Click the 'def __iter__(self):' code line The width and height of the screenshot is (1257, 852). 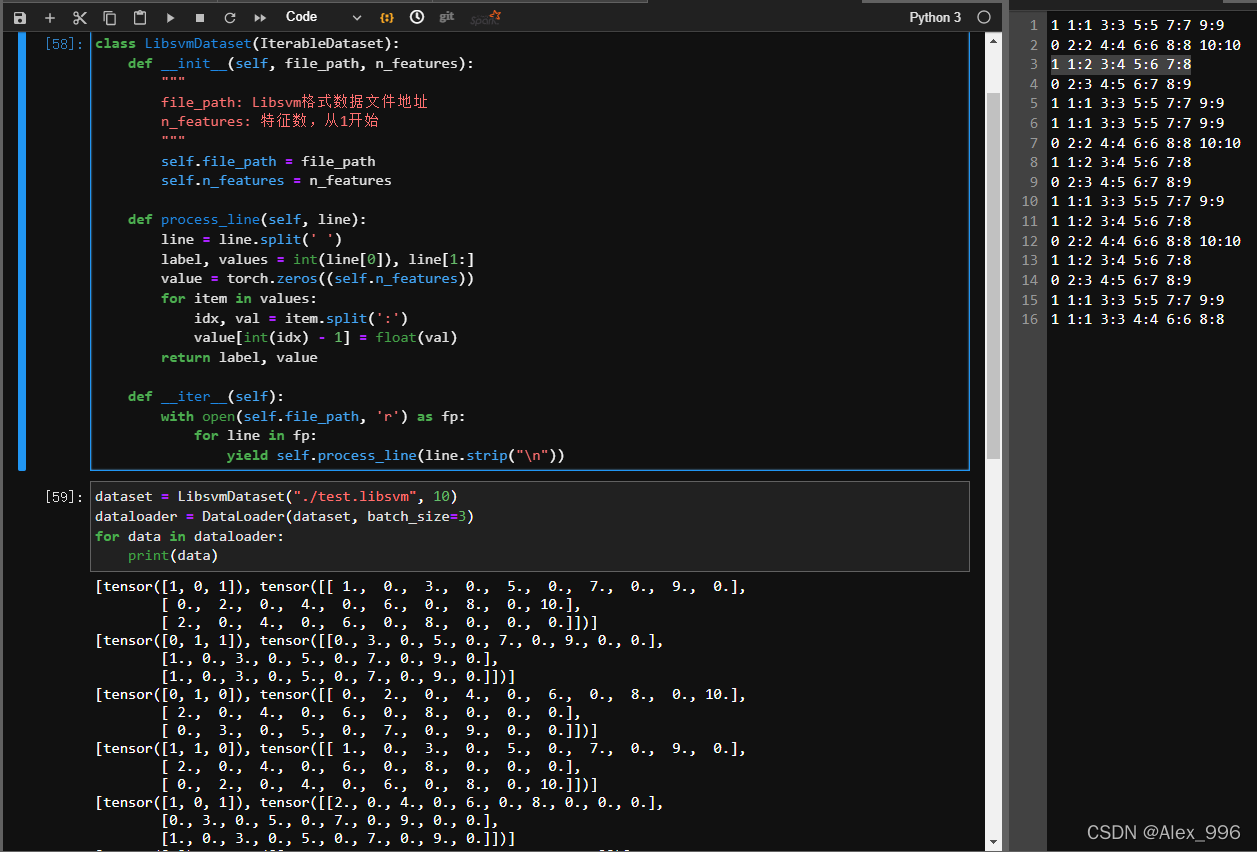206,396
